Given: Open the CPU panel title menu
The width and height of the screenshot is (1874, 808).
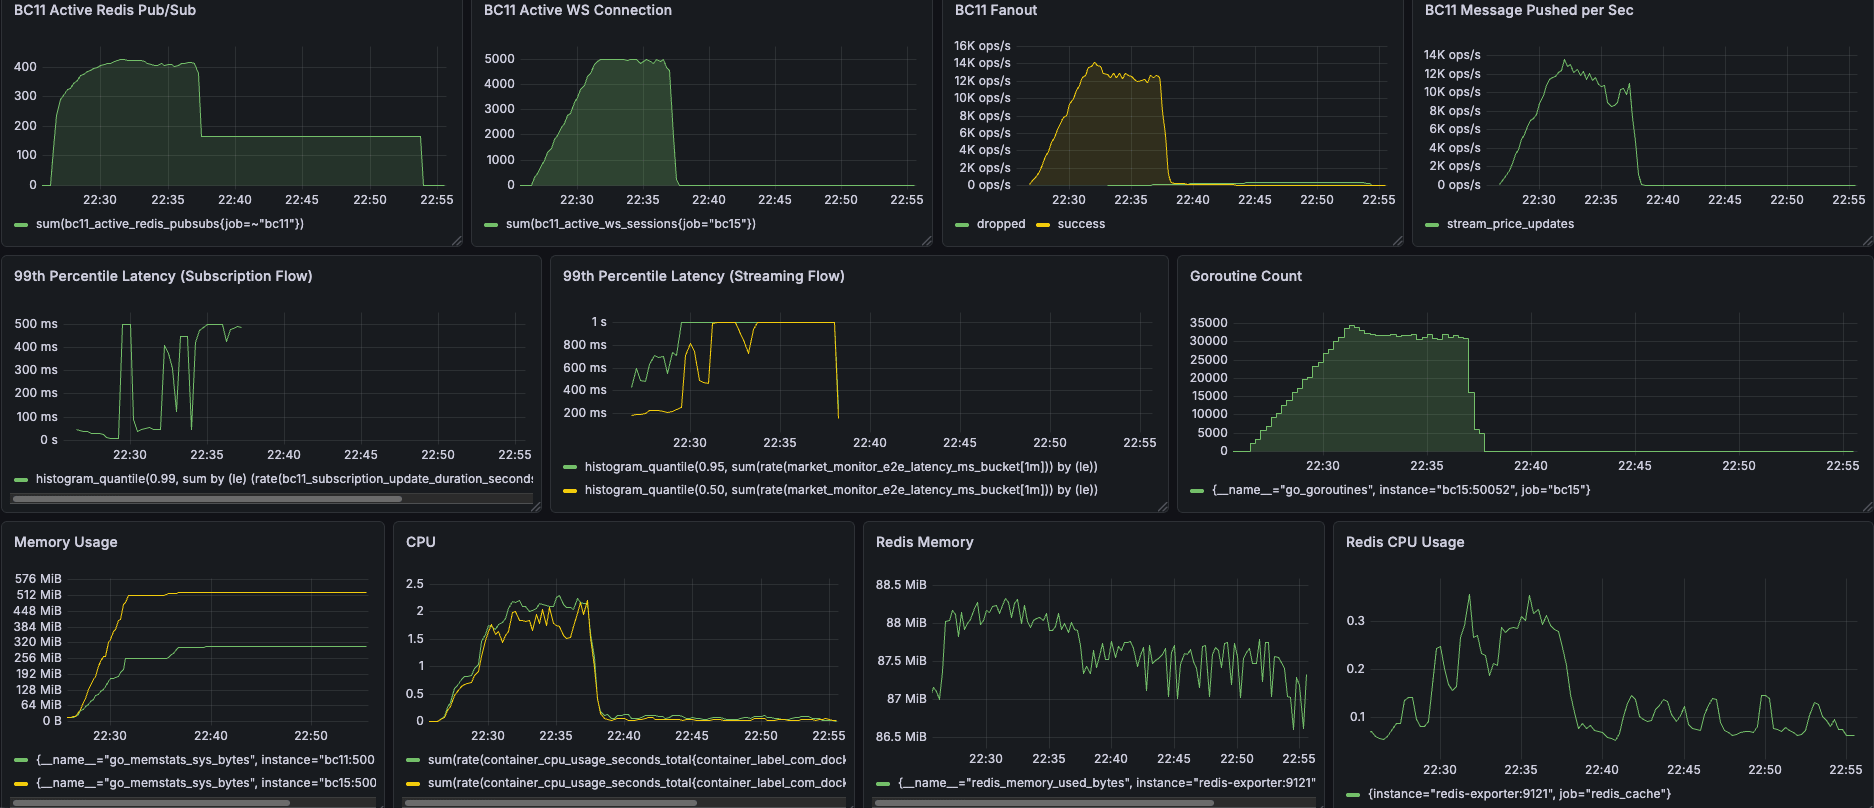Looking at the screenshot, I should point(421,542).
